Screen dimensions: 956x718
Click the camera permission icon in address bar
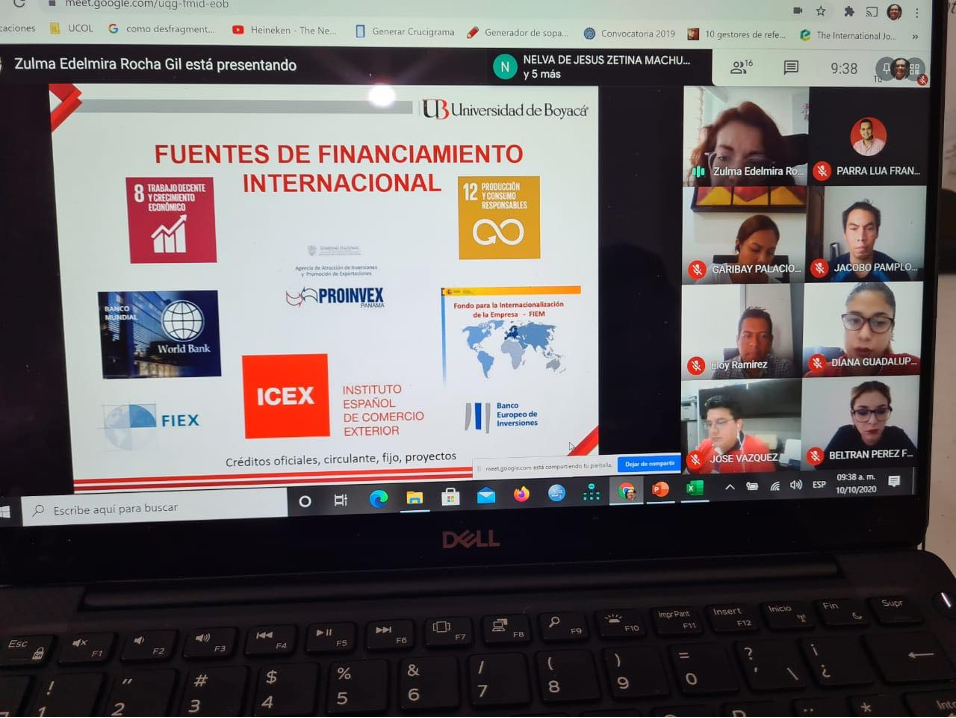pos(797,10)
